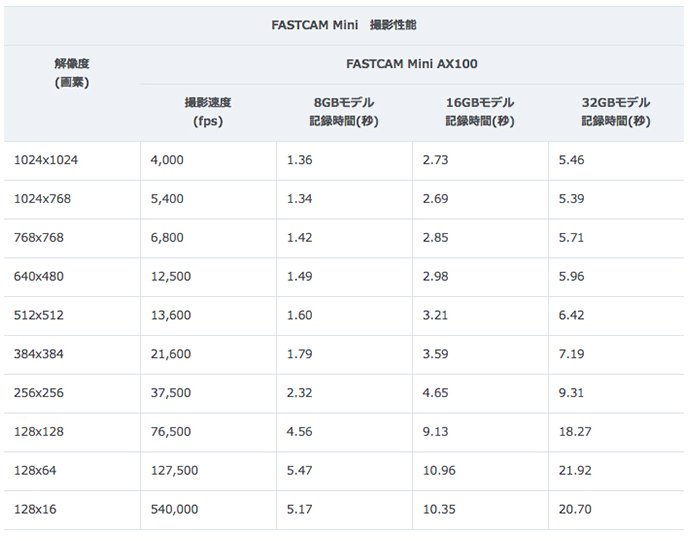Click the 127,500 fps cell
This screenshot has height=541, width=691.
[x=208, y=471]
